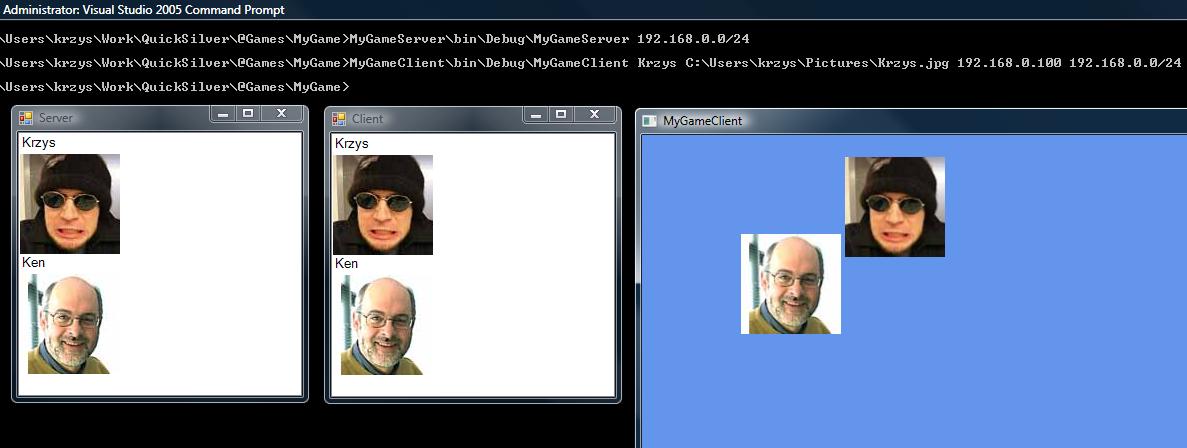The image size is (1187, 448).
Task: Minimize the Server window
Action: tap(223, 114)
